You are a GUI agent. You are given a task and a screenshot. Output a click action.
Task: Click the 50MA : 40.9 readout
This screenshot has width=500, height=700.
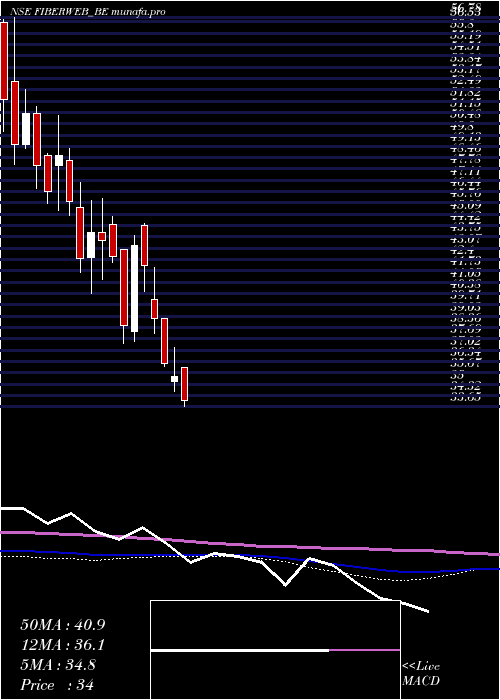(x=62, y=625)
